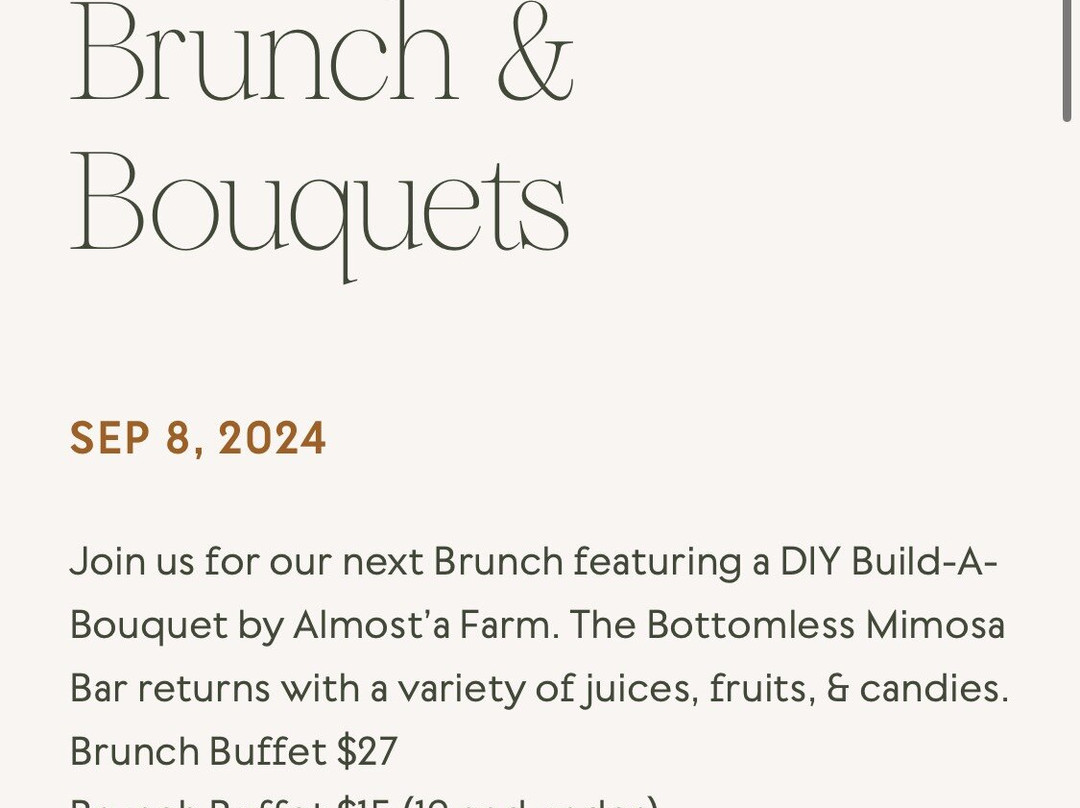
Task: Click the word 'candies.' ending the sentence
Action: (934, 688)
